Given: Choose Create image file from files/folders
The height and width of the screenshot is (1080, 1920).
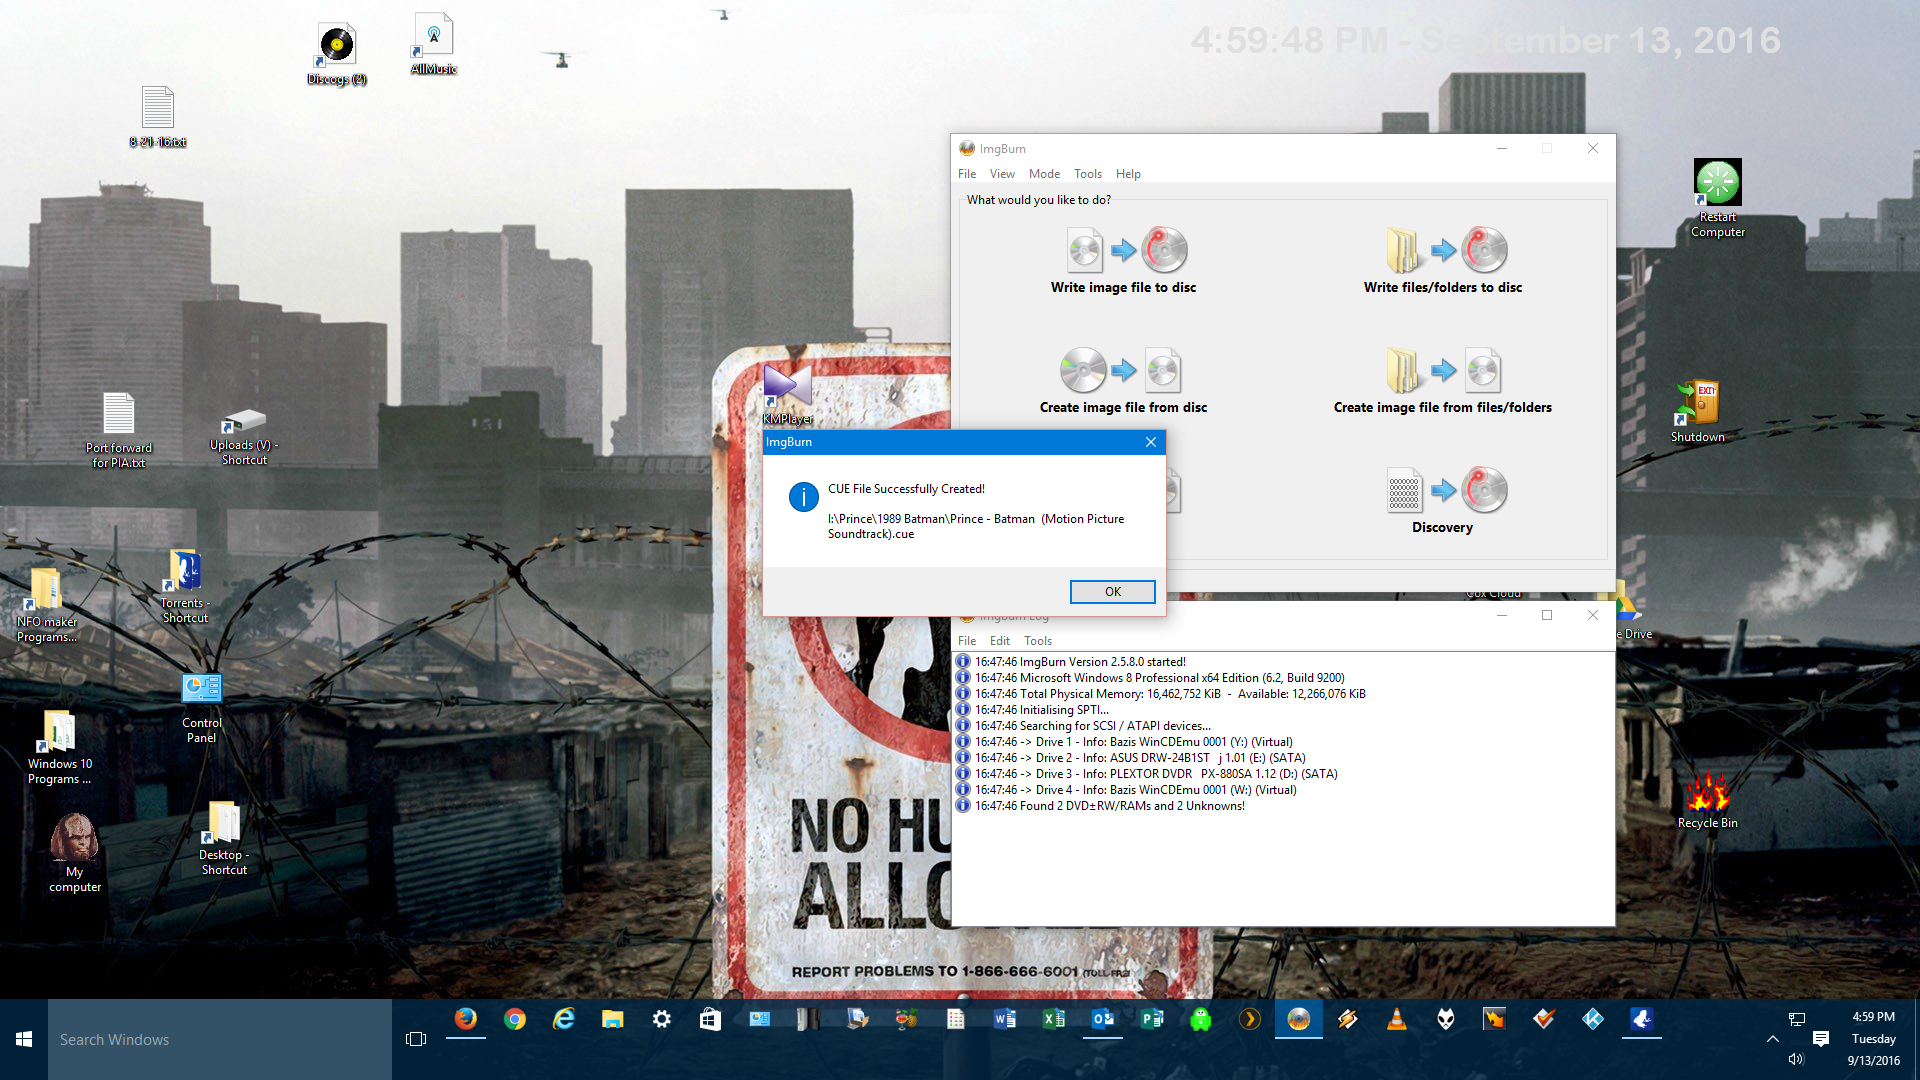Looking at the screenshot, I should click(1442, 381).
